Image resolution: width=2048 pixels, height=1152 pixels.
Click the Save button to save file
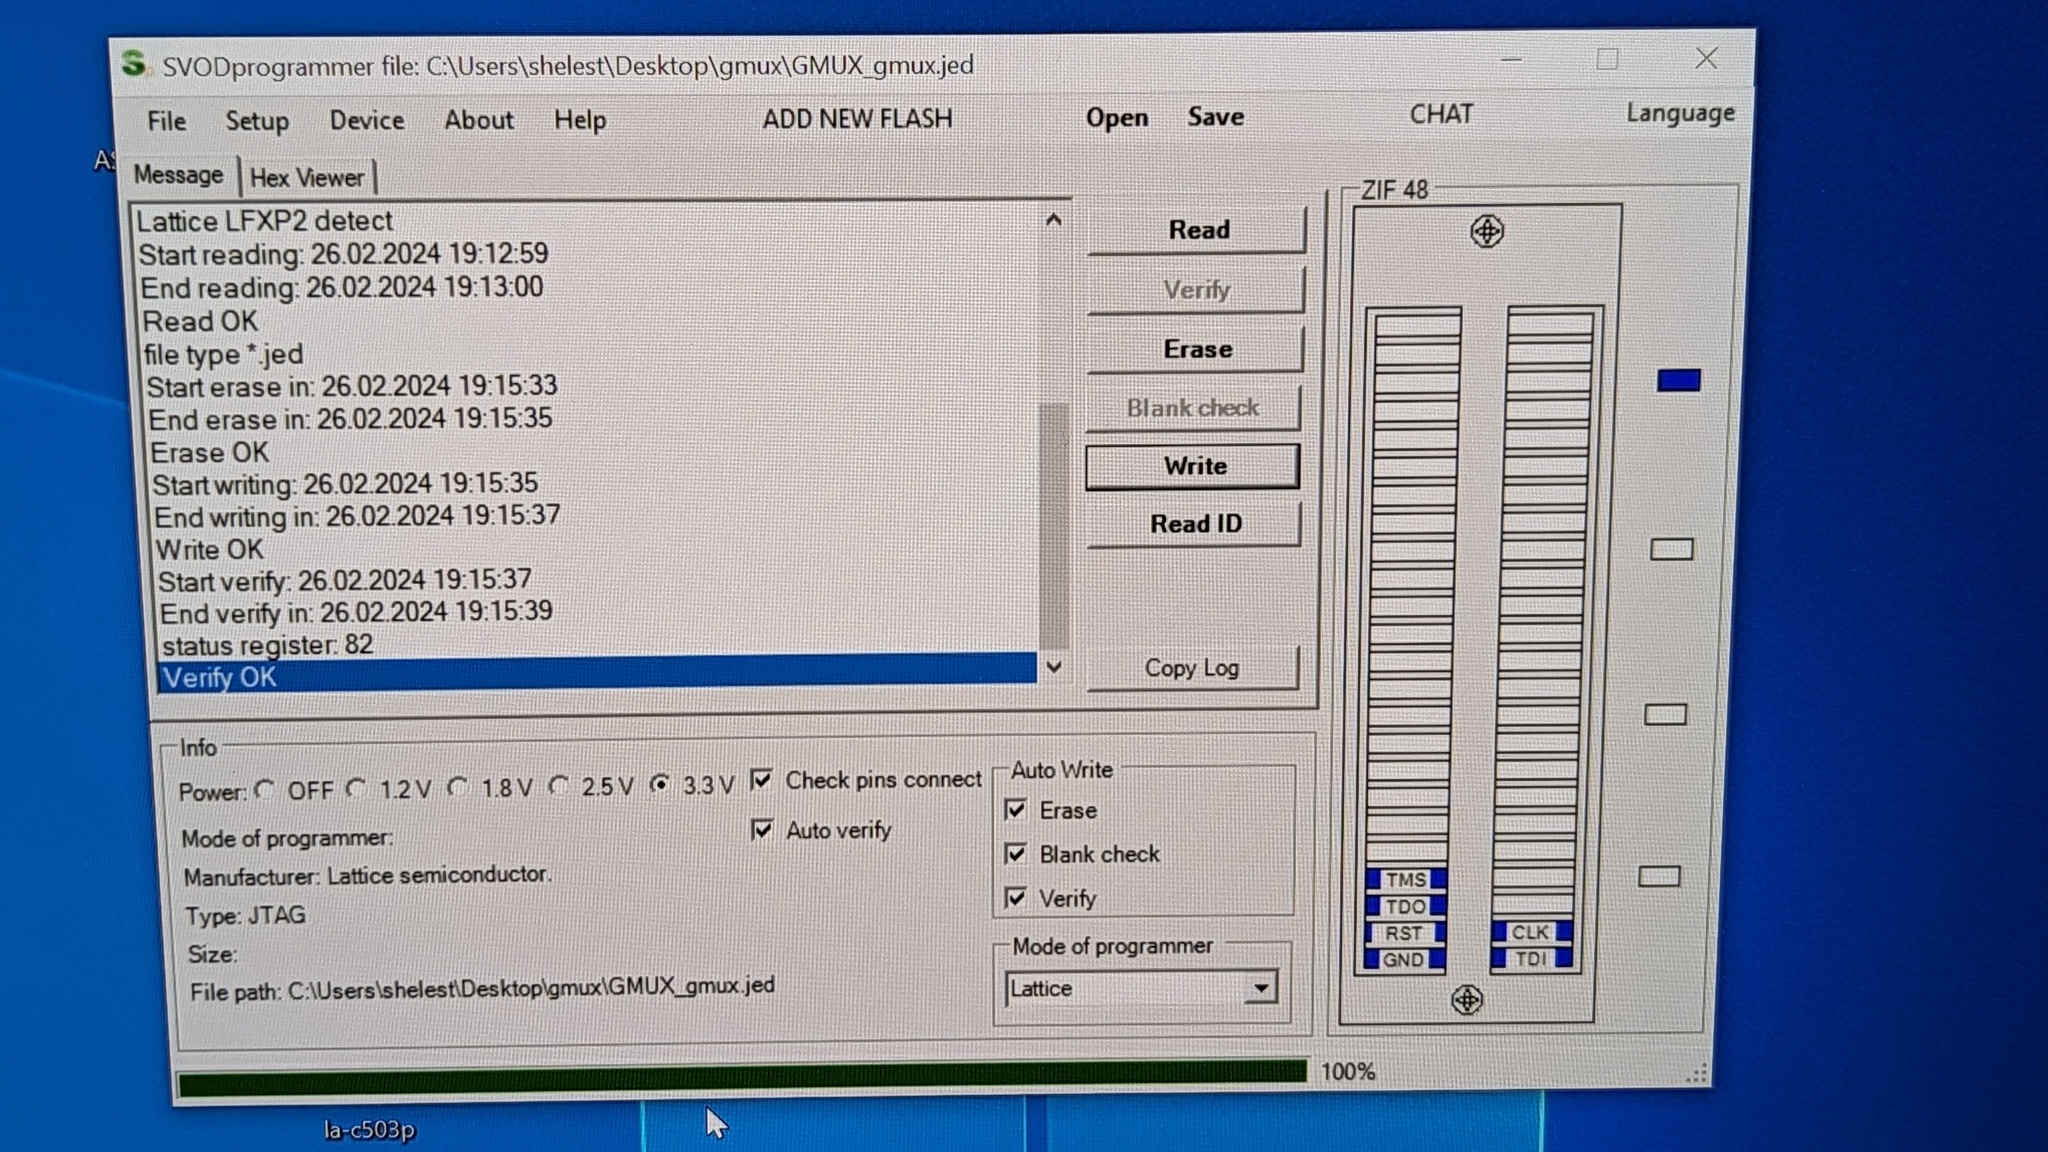pos(1214,114)
